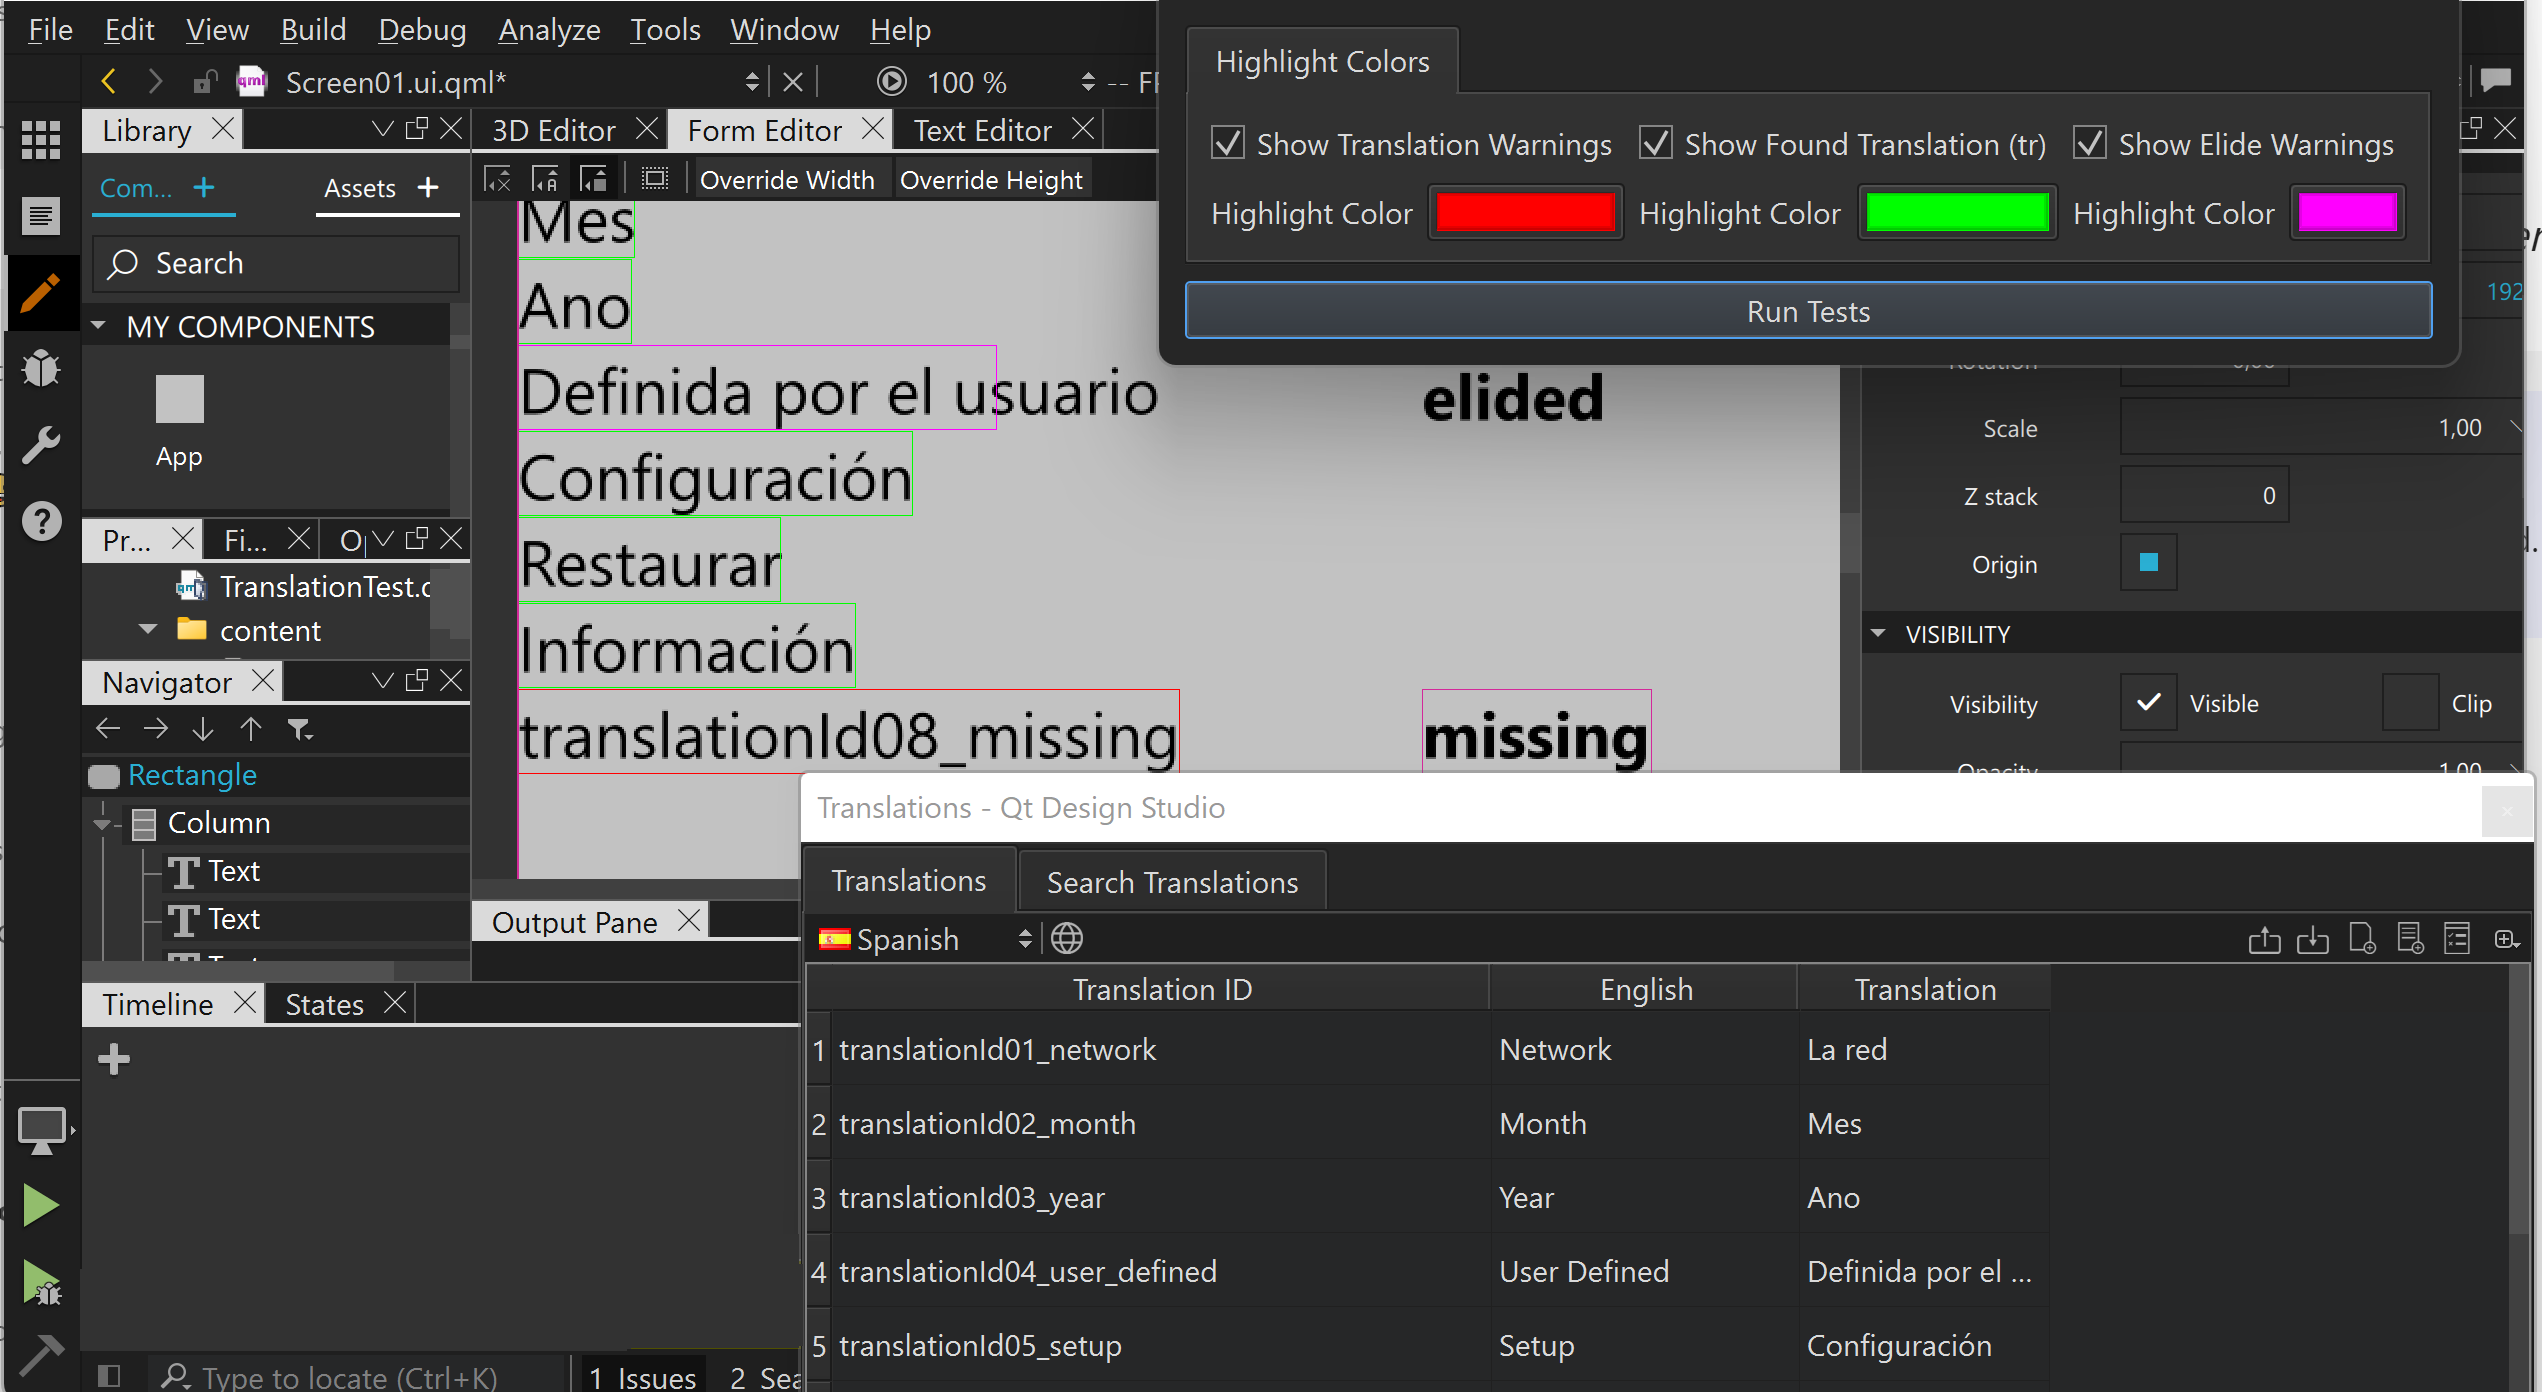Add a timeline with the plus icon
The height and width of the screenshot is (1392, 2542).
(x=114, y=1059)
